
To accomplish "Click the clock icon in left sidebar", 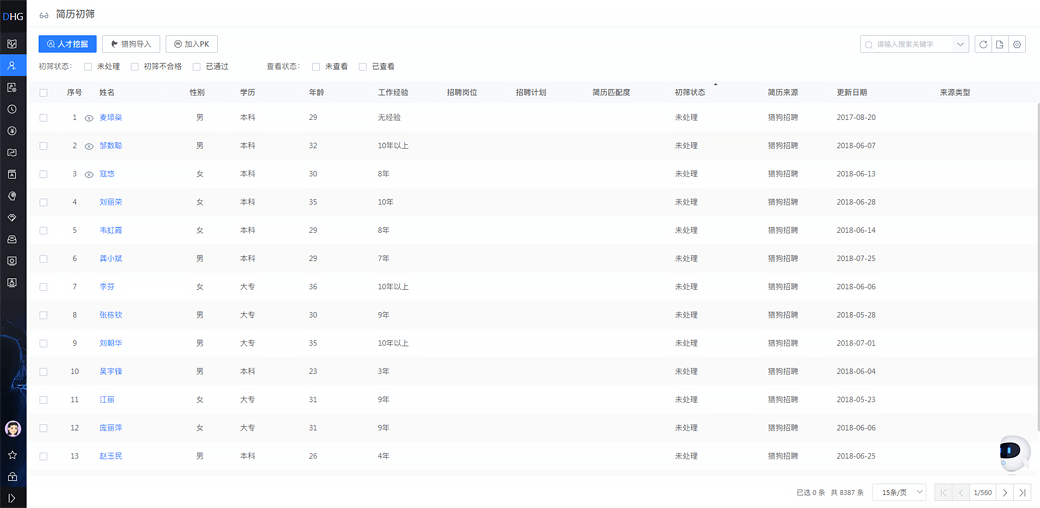I will 12,109.
